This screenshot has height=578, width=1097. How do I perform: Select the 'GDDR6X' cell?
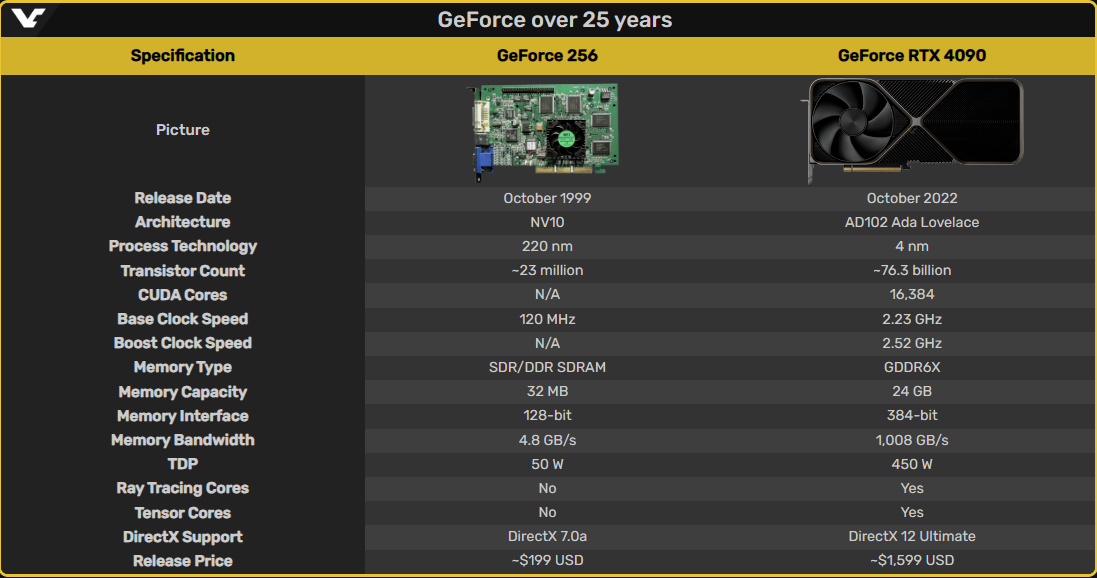pos(912,367)
